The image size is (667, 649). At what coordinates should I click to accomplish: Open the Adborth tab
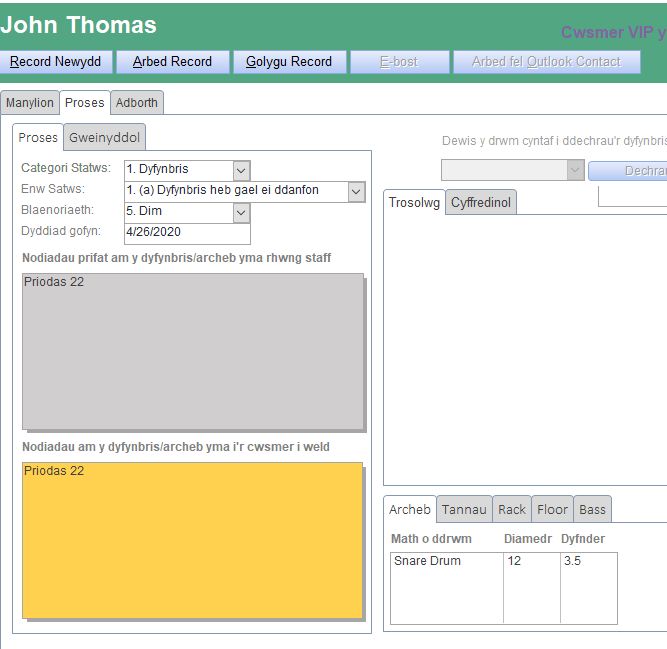coord(136,103)
